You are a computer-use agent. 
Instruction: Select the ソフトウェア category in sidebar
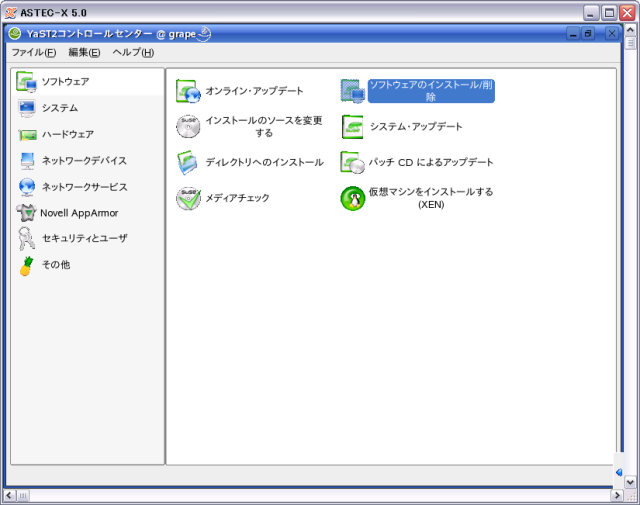(x=64, y=81)
